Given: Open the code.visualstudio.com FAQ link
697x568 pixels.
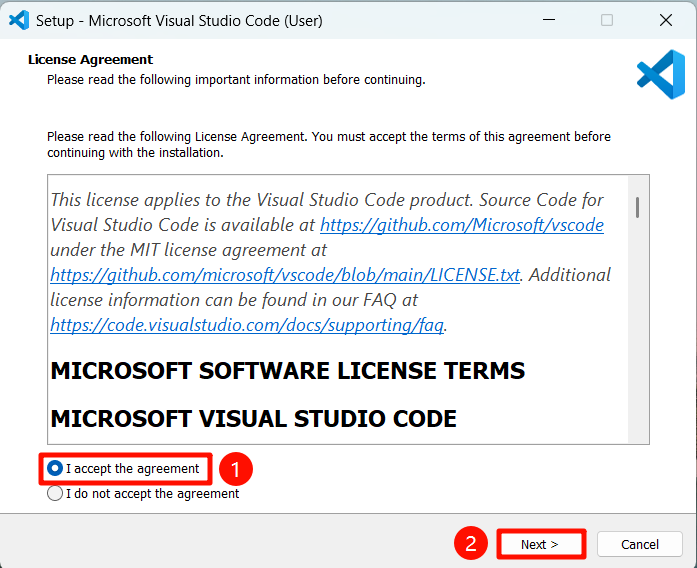Looking at the screenshot, I should pyautogui.click(x=247, y=325).
